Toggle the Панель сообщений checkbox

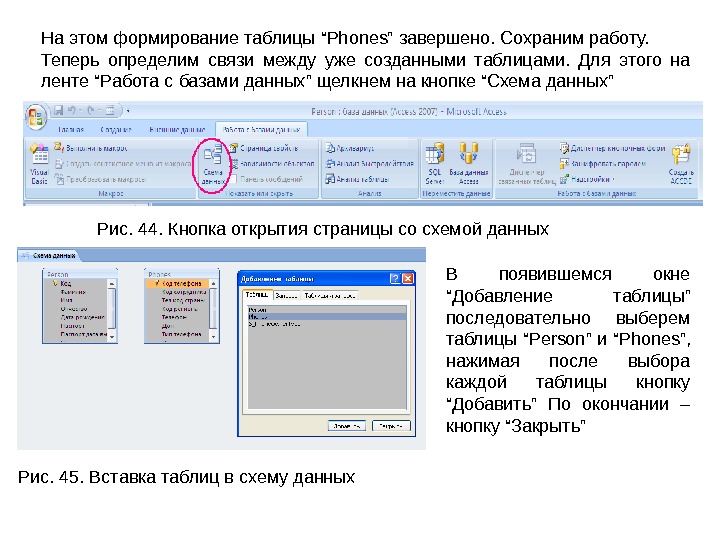[233, 179]
